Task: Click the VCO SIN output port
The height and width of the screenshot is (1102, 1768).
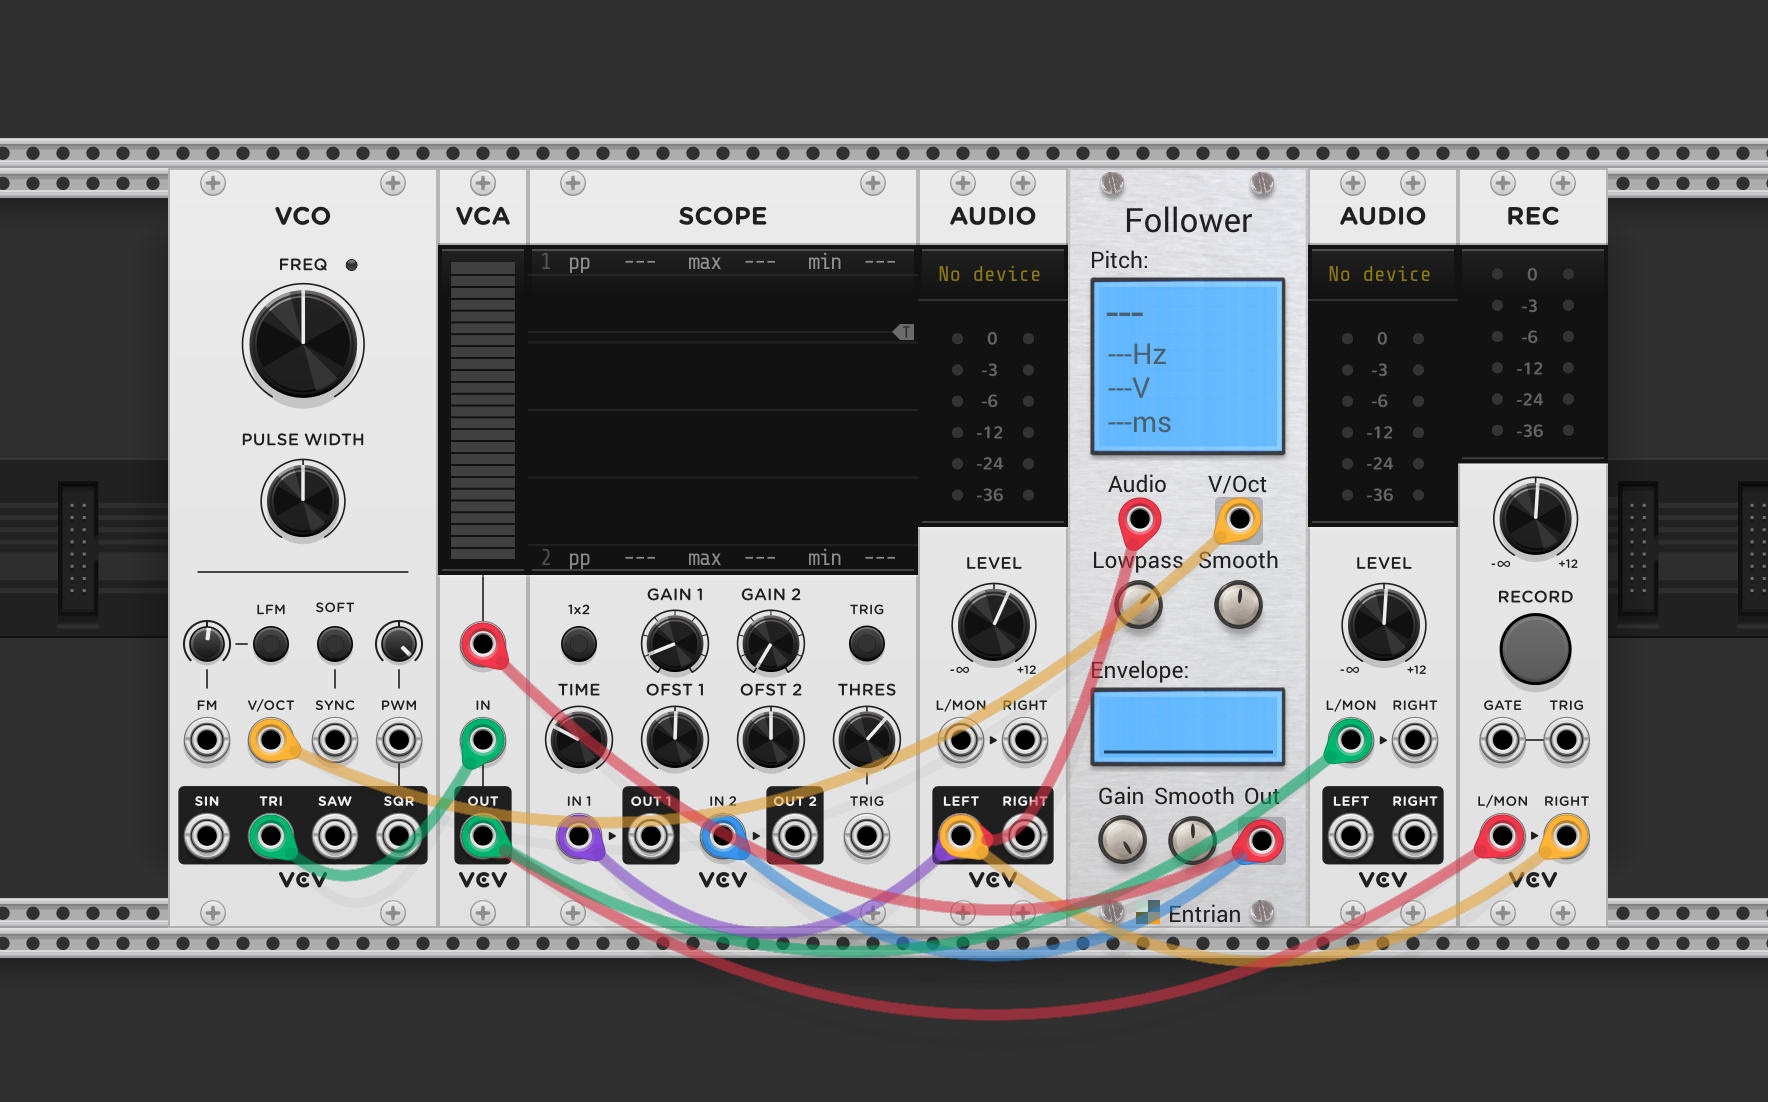Action: (x=207, y=836)
